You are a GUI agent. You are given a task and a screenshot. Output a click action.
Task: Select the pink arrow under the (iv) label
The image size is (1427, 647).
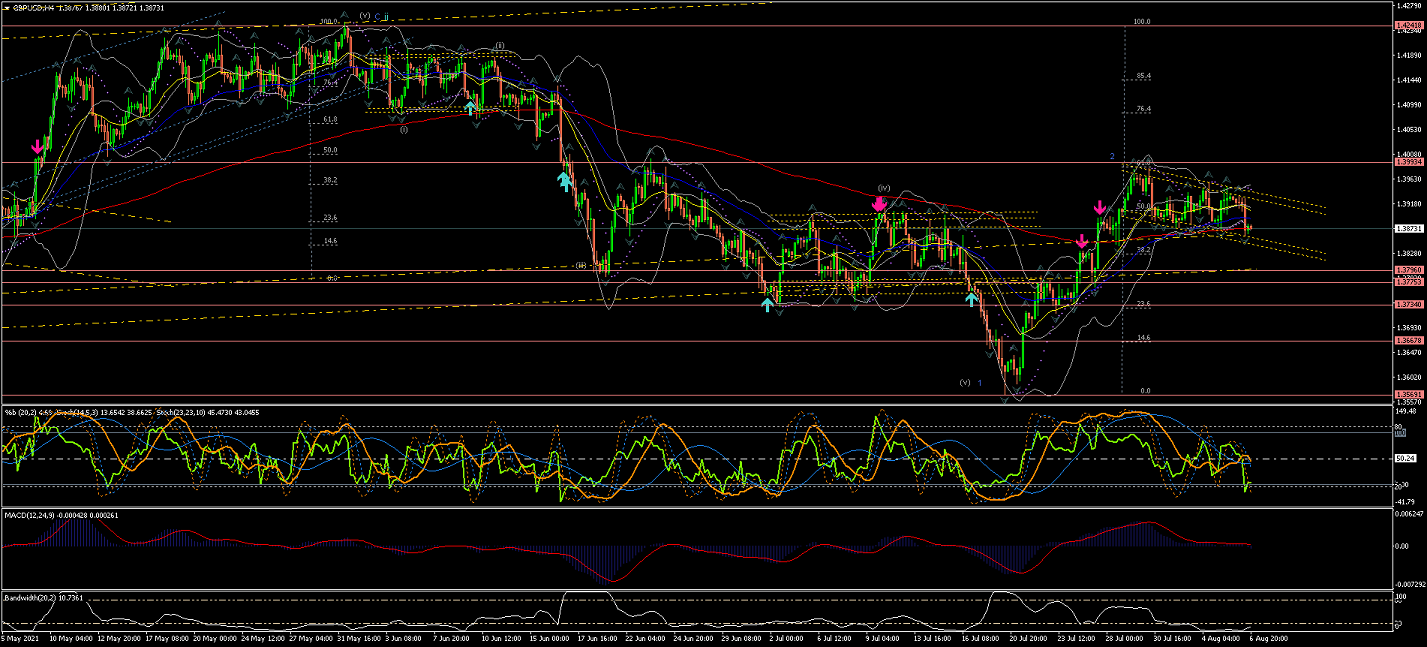click(880, 204)
